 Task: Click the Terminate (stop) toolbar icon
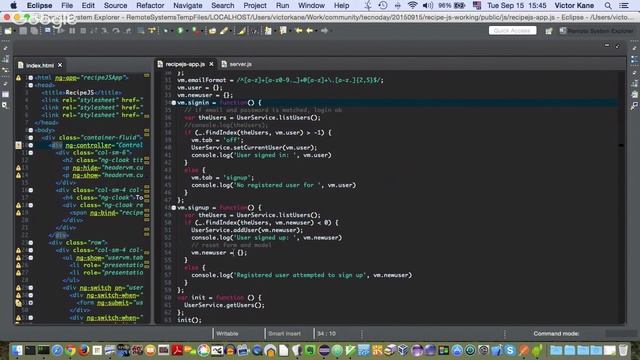click(x=83, y=31)
